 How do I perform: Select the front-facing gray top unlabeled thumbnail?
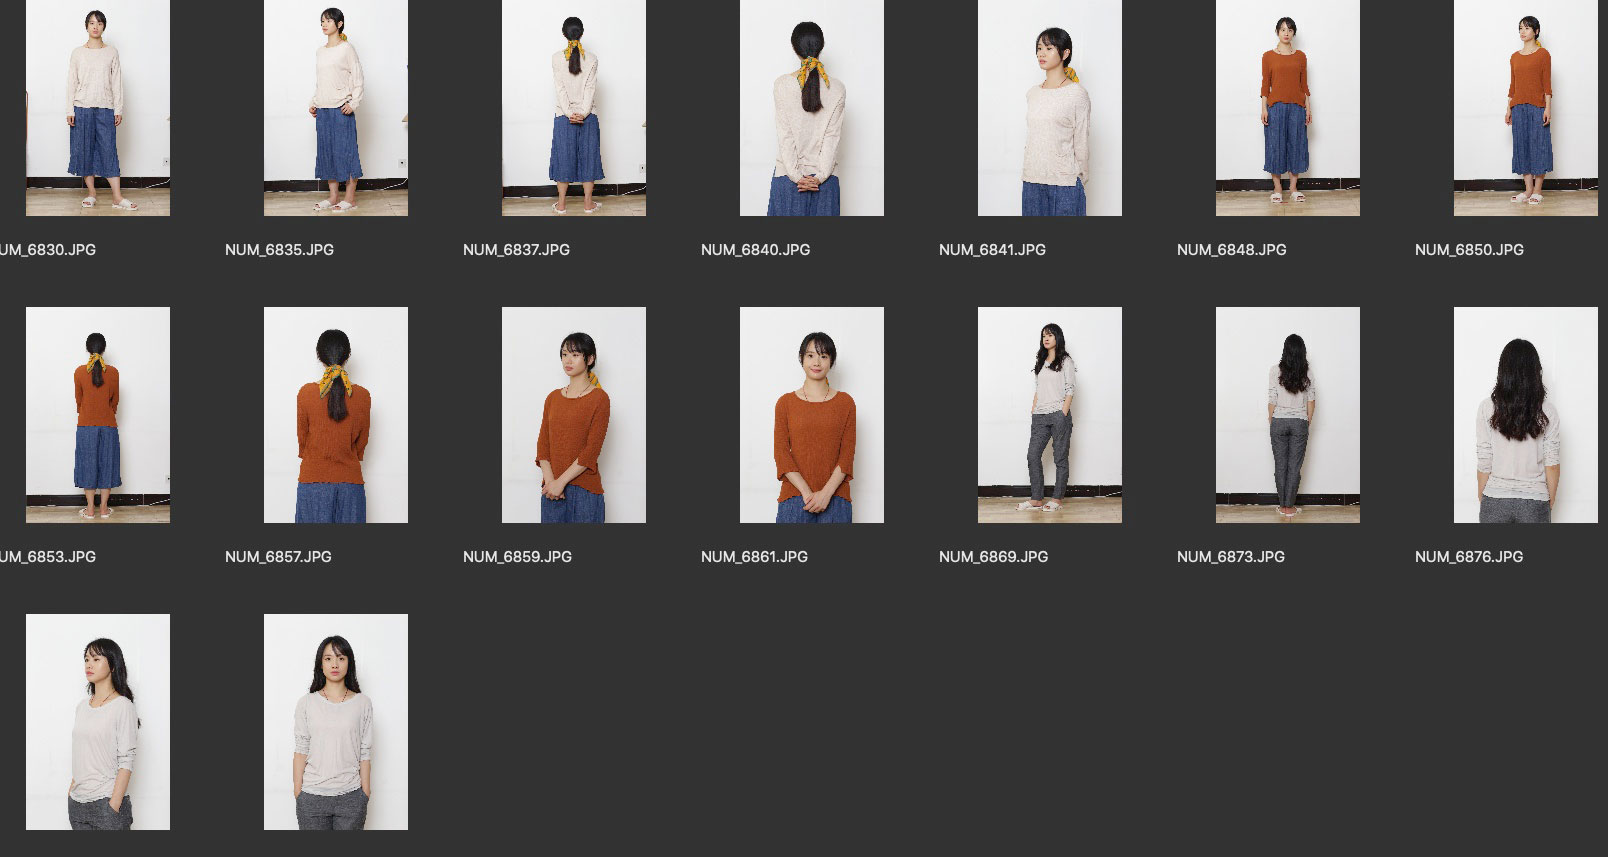coord(336,722)
